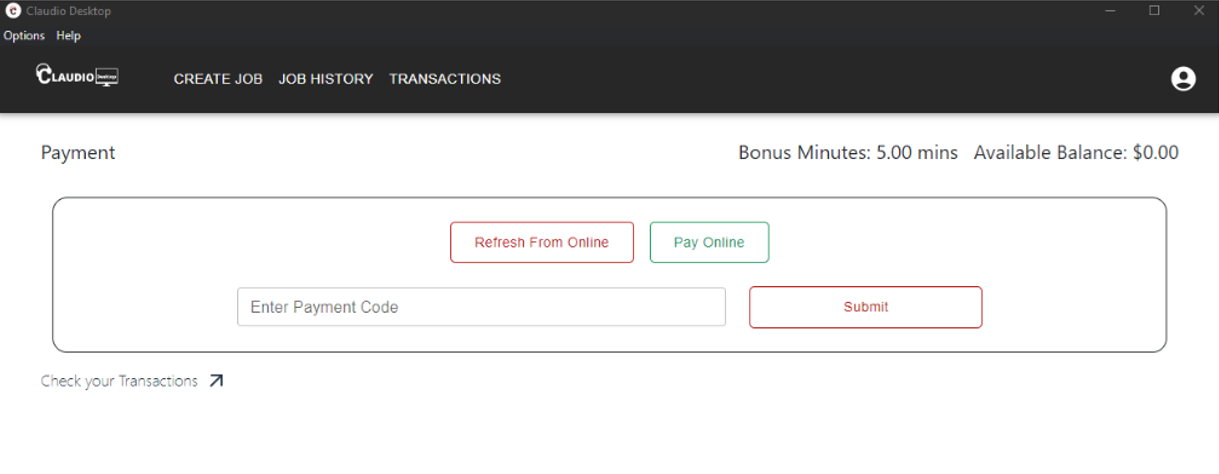Focus the Enter Payment Code field
This screenshot has height=474, width=1219.
point(481,307)
